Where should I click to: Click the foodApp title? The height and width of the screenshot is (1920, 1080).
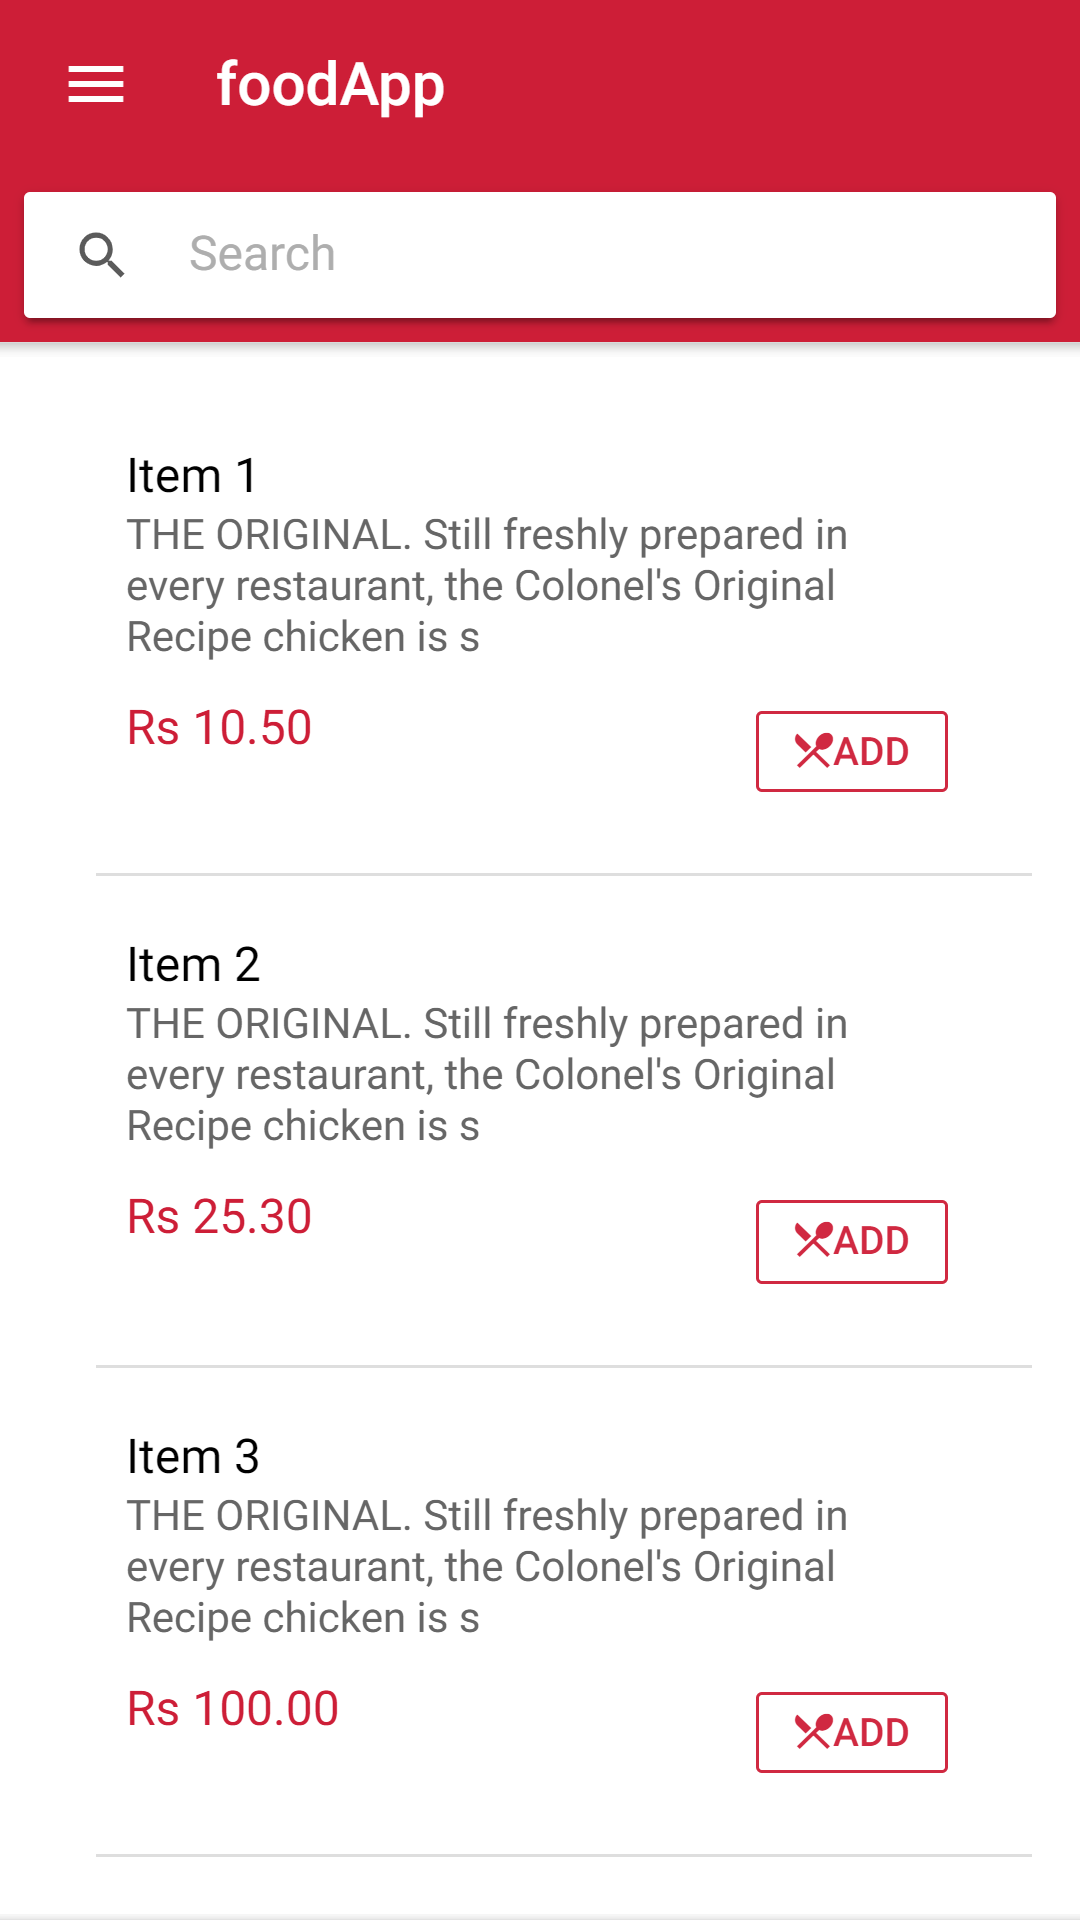pyautogui.click(x=330, y=85)
